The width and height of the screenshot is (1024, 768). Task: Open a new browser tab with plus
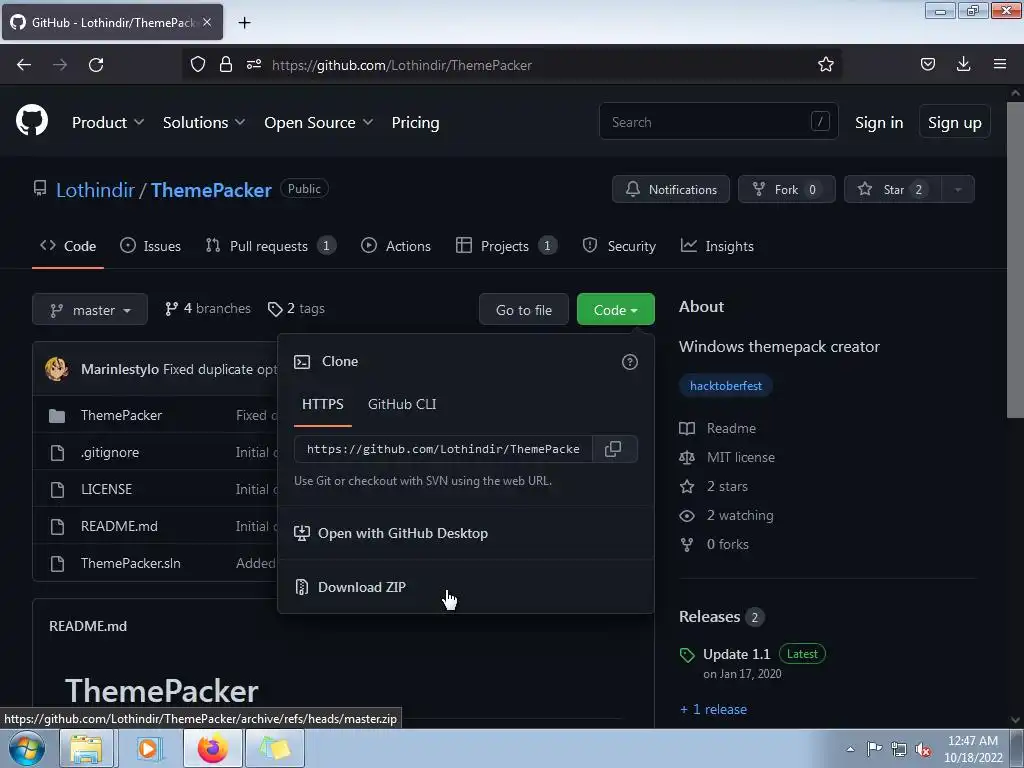244,23
